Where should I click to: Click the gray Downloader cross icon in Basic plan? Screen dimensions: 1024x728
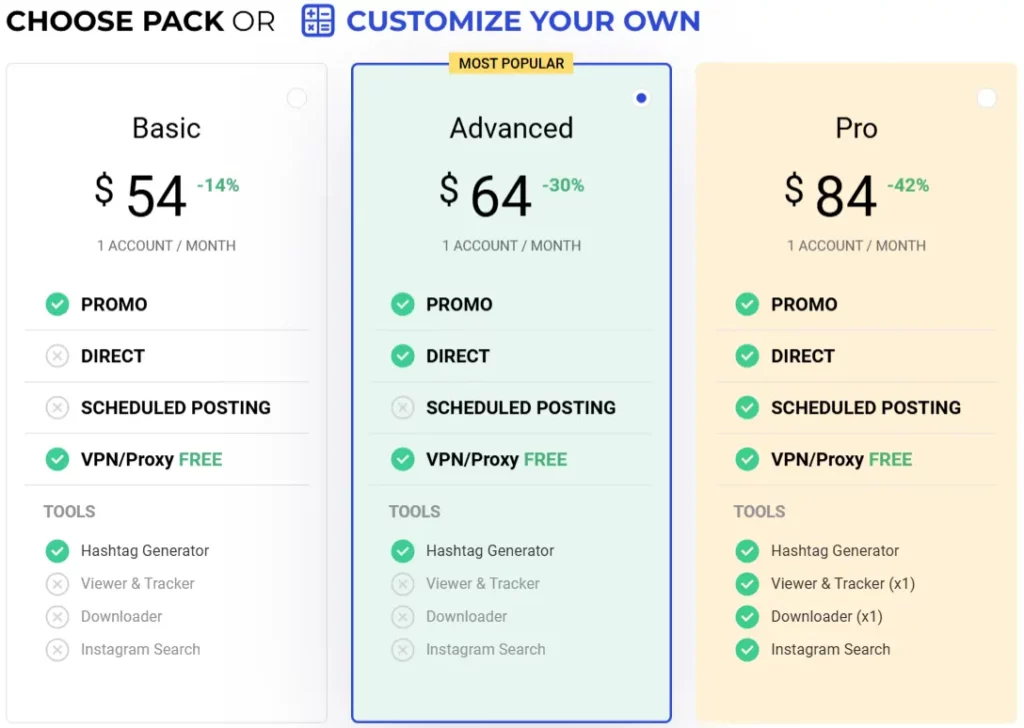tap(57, 617)
